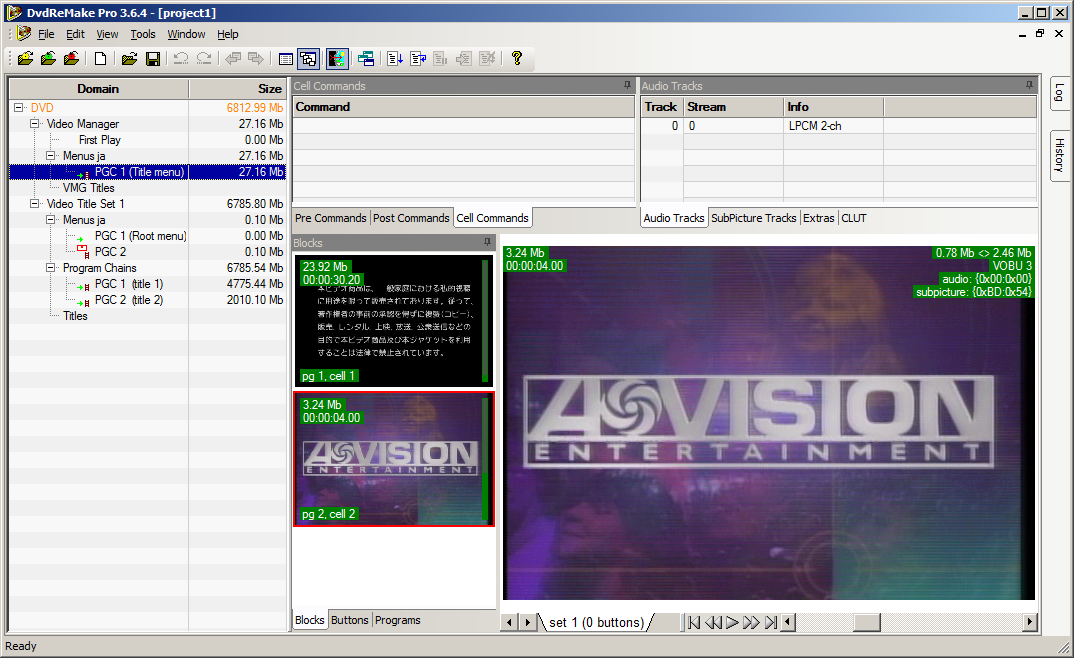Select First Play in the domain tree

(x=100, y=140)
